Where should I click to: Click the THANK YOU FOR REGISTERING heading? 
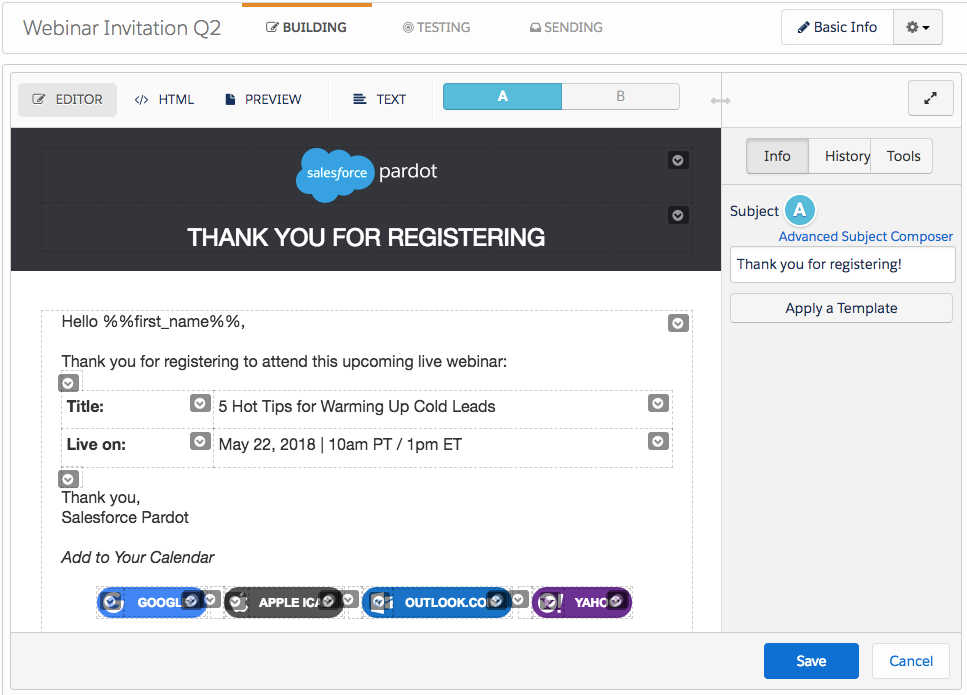click(366, 237)
